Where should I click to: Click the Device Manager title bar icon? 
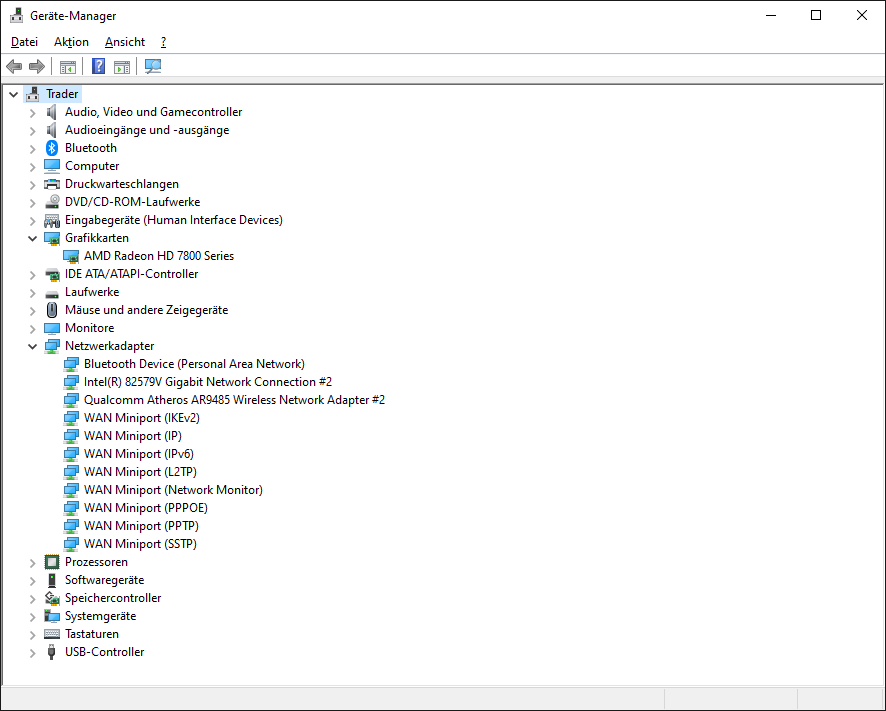16,15
